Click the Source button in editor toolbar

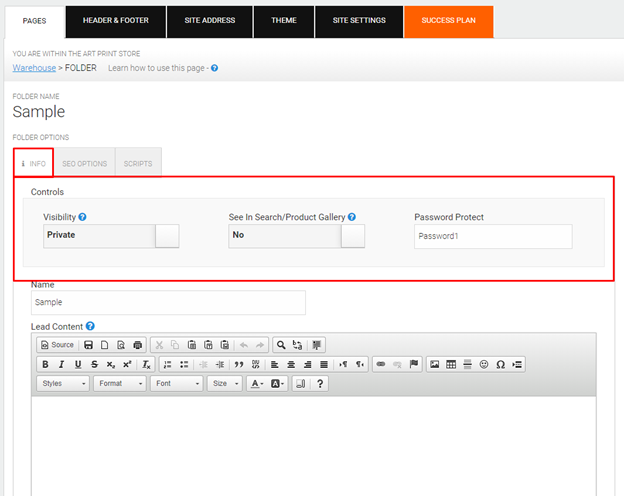57,345
